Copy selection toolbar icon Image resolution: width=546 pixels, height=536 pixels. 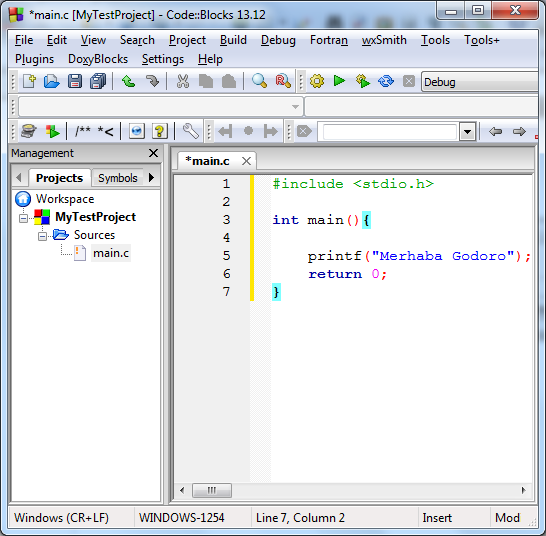pos(206,81)
